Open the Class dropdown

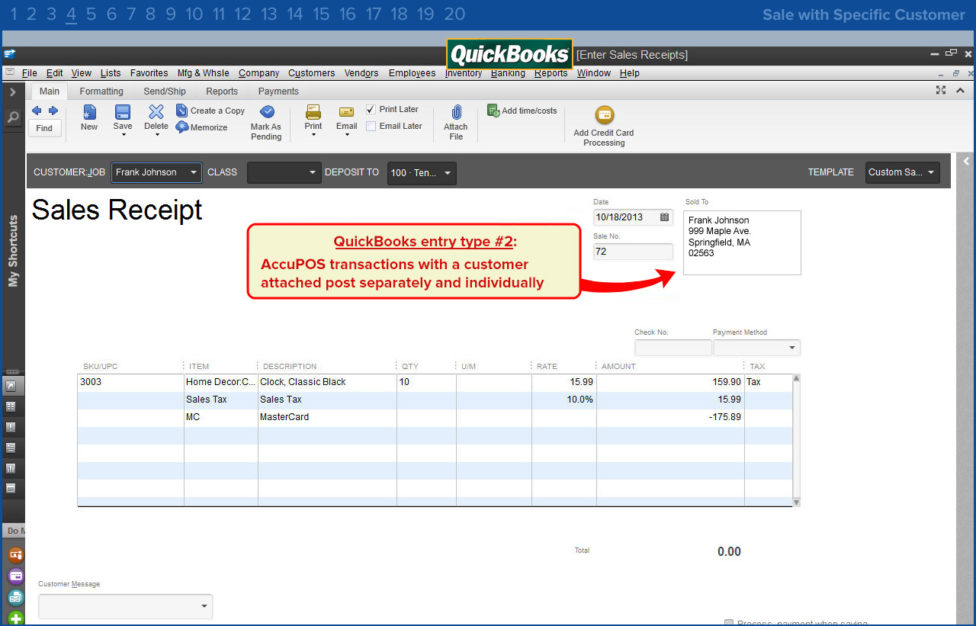284,172
